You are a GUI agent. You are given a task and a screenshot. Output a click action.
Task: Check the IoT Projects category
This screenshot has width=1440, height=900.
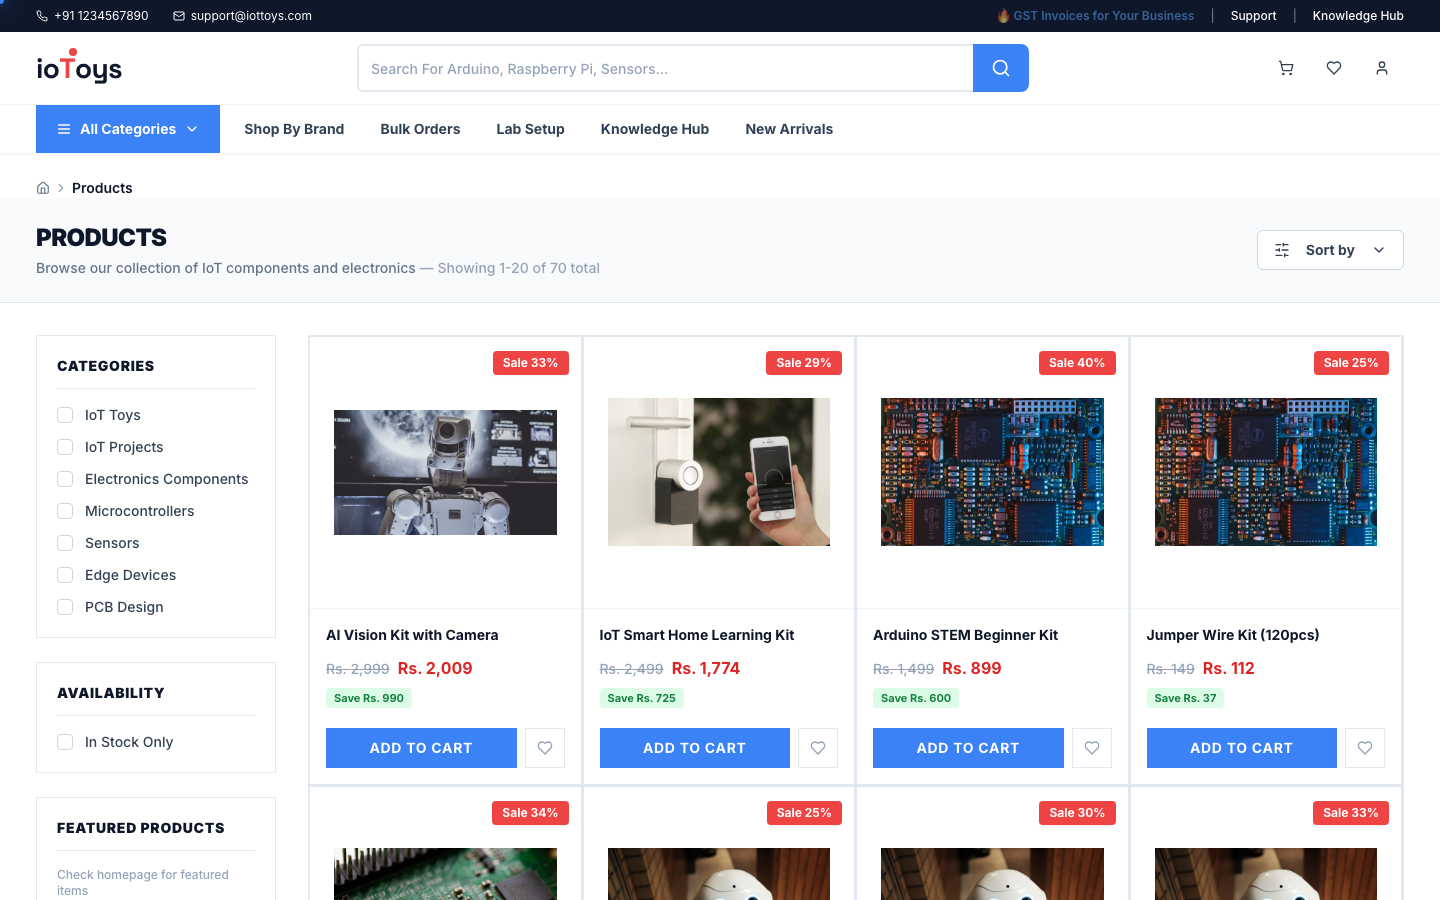(65, 447)
